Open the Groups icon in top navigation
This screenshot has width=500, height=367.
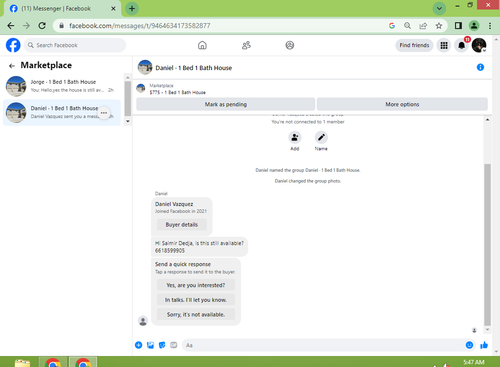pos(290,45)
